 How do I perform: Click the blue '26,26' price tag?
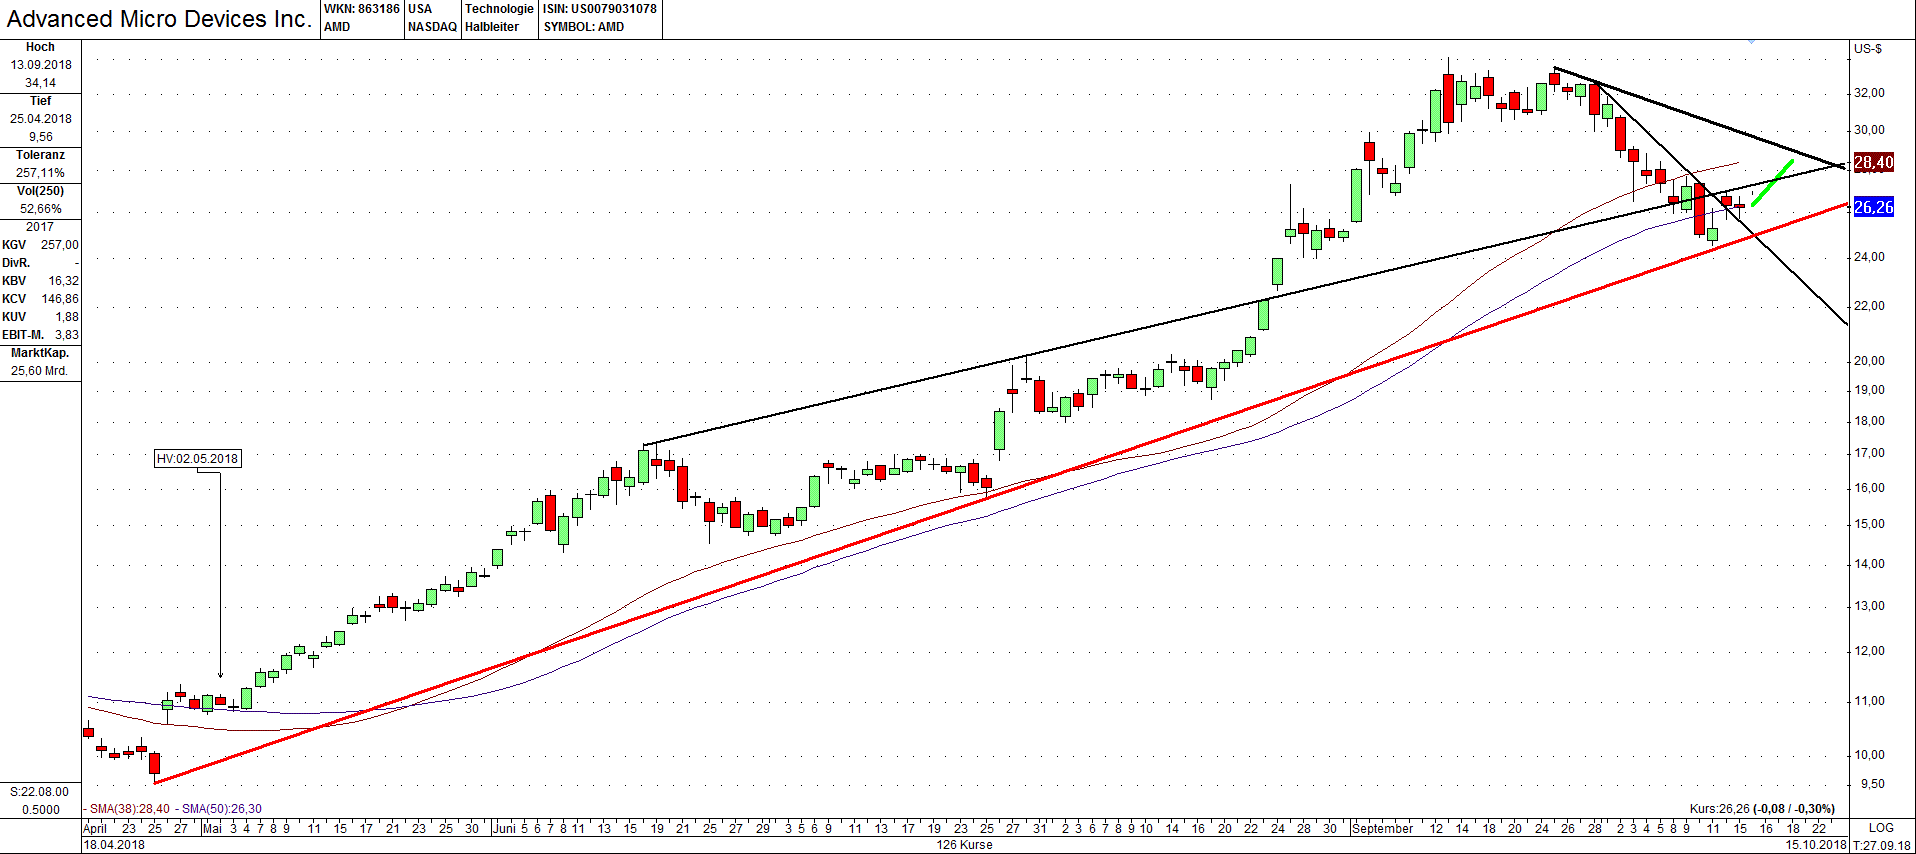(1873, 207)
